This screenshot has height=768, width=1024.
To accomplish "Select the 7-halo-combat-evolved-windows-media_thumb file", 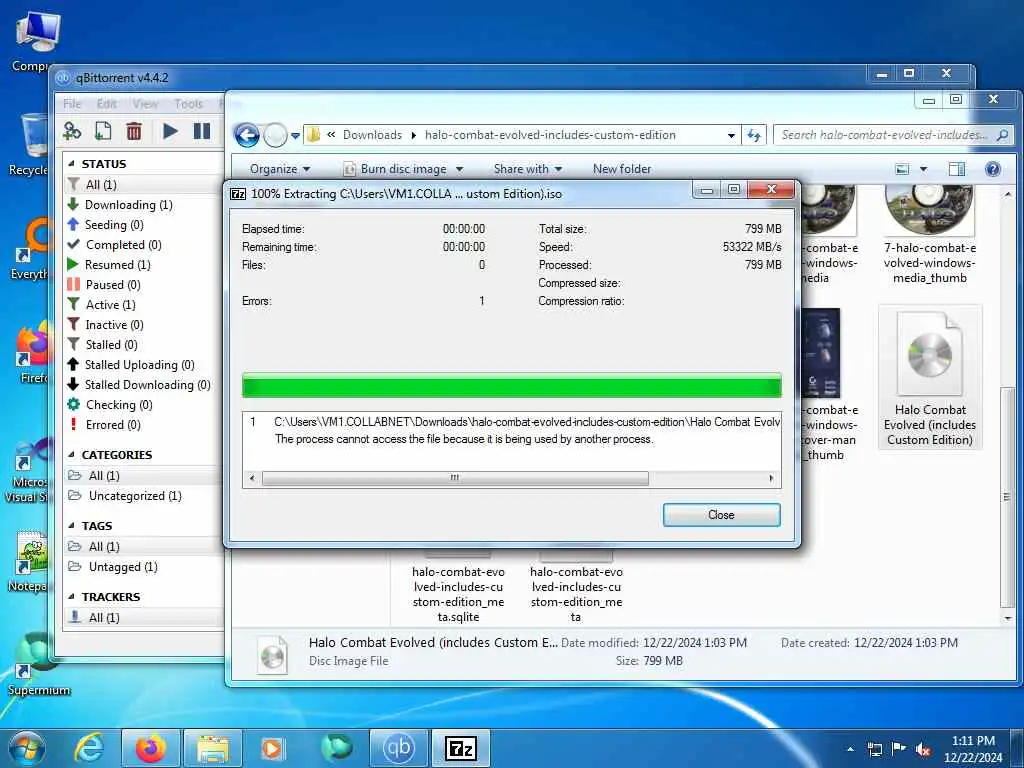I will [930, 235].
